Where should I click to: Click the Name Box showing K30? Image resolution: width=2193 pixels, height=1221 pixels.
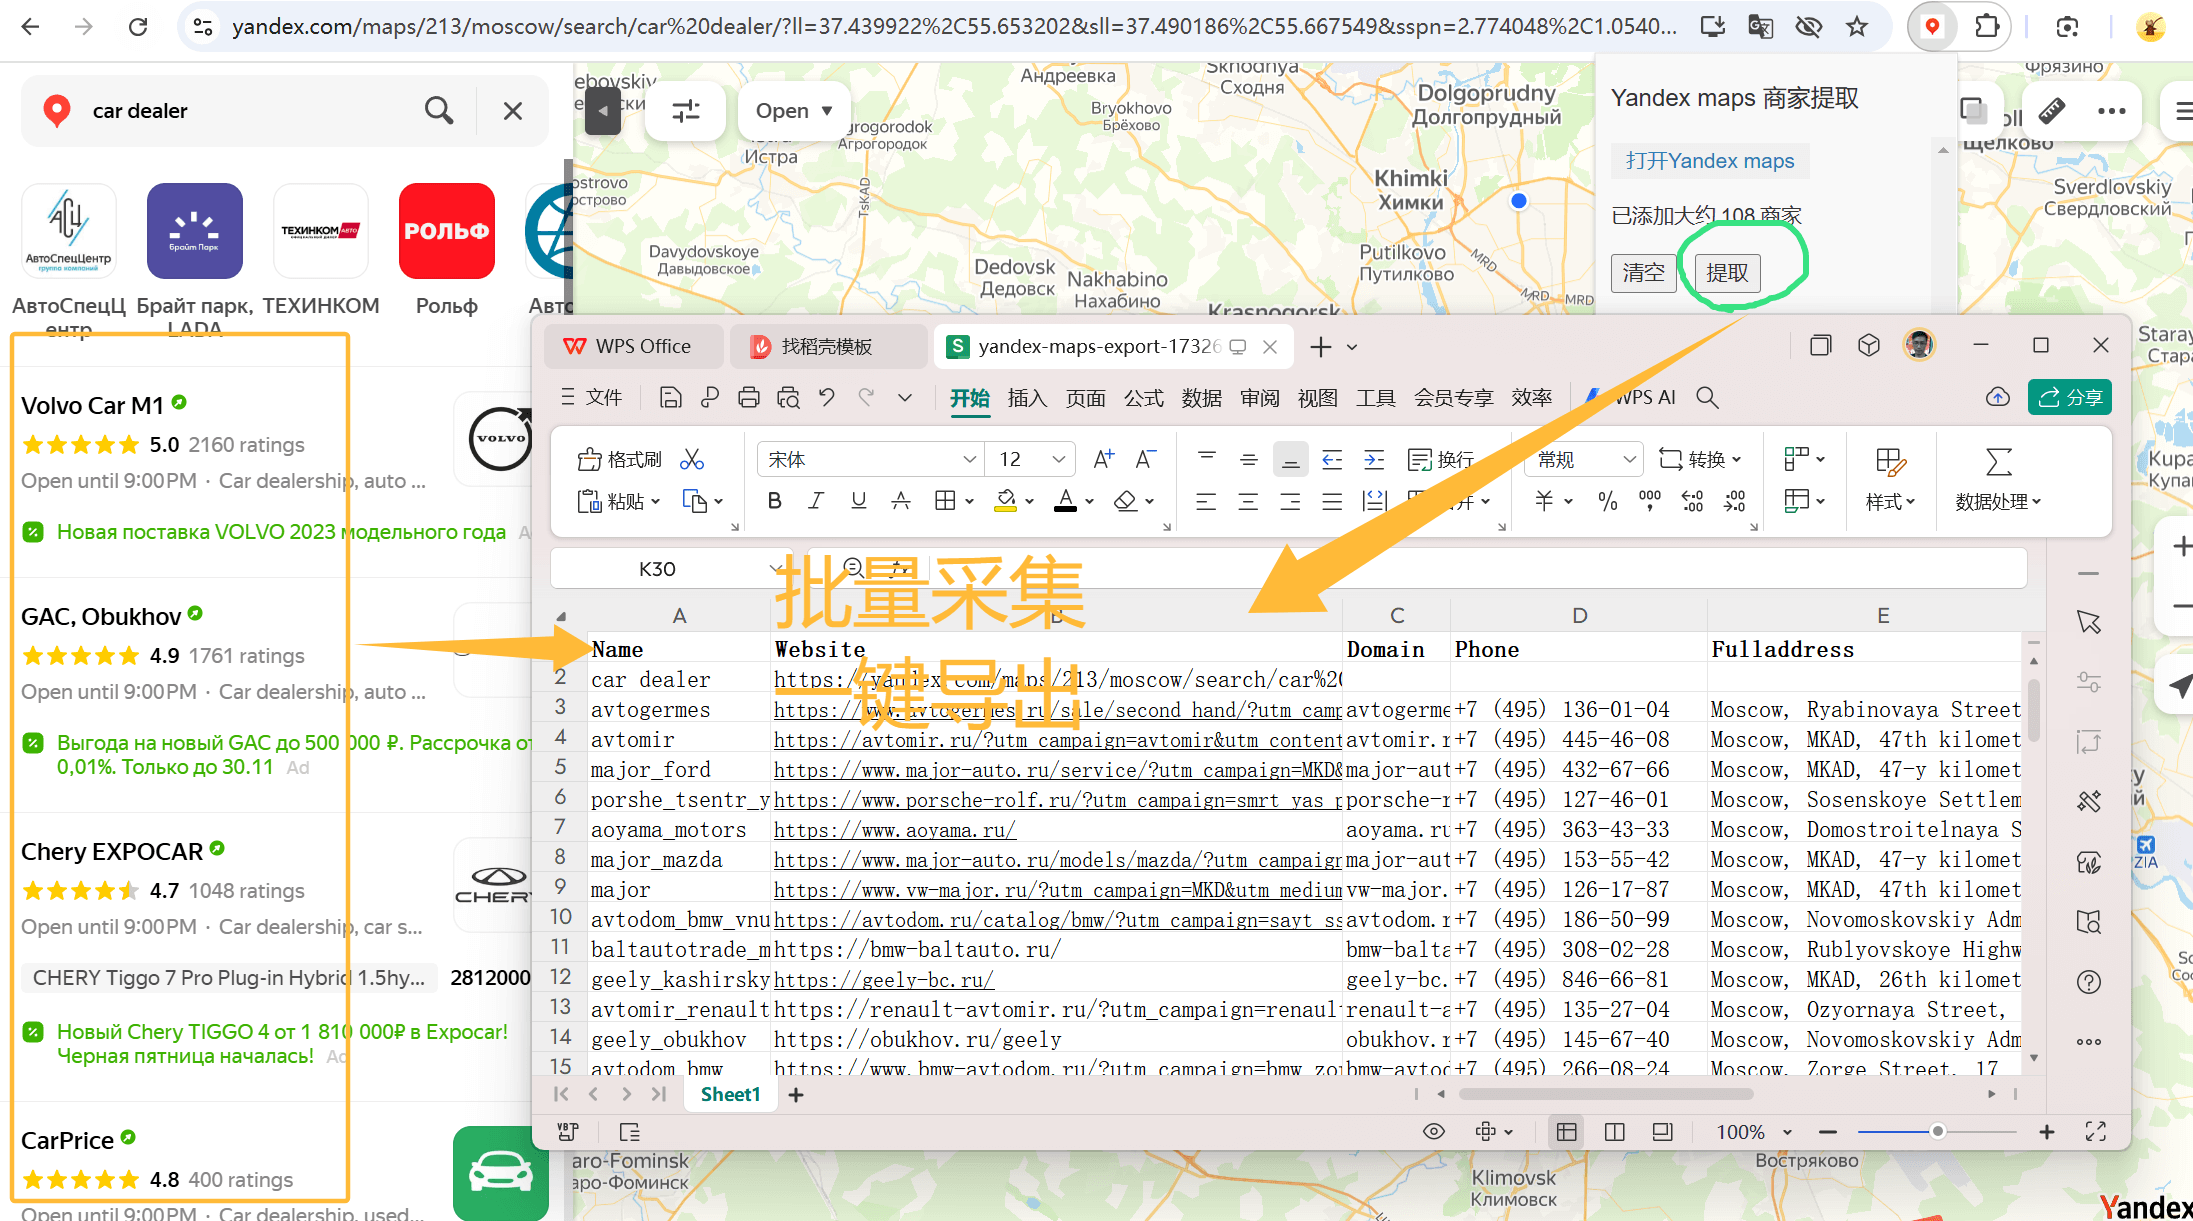click(x=658, y=569)
